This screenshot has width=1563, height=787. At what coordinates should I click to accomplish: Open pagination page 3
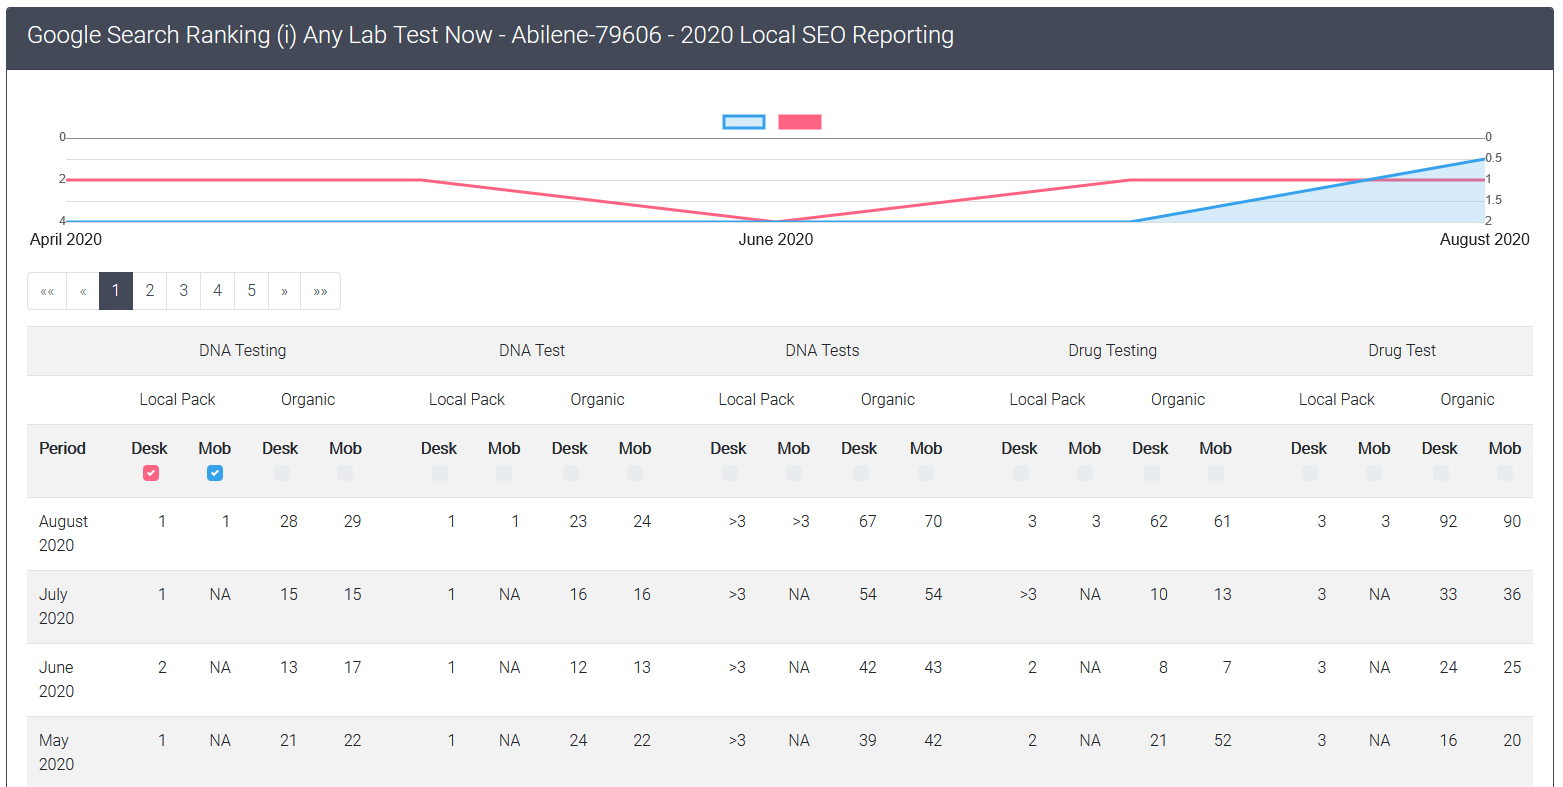pyautogui.click(x=184, y=291)
